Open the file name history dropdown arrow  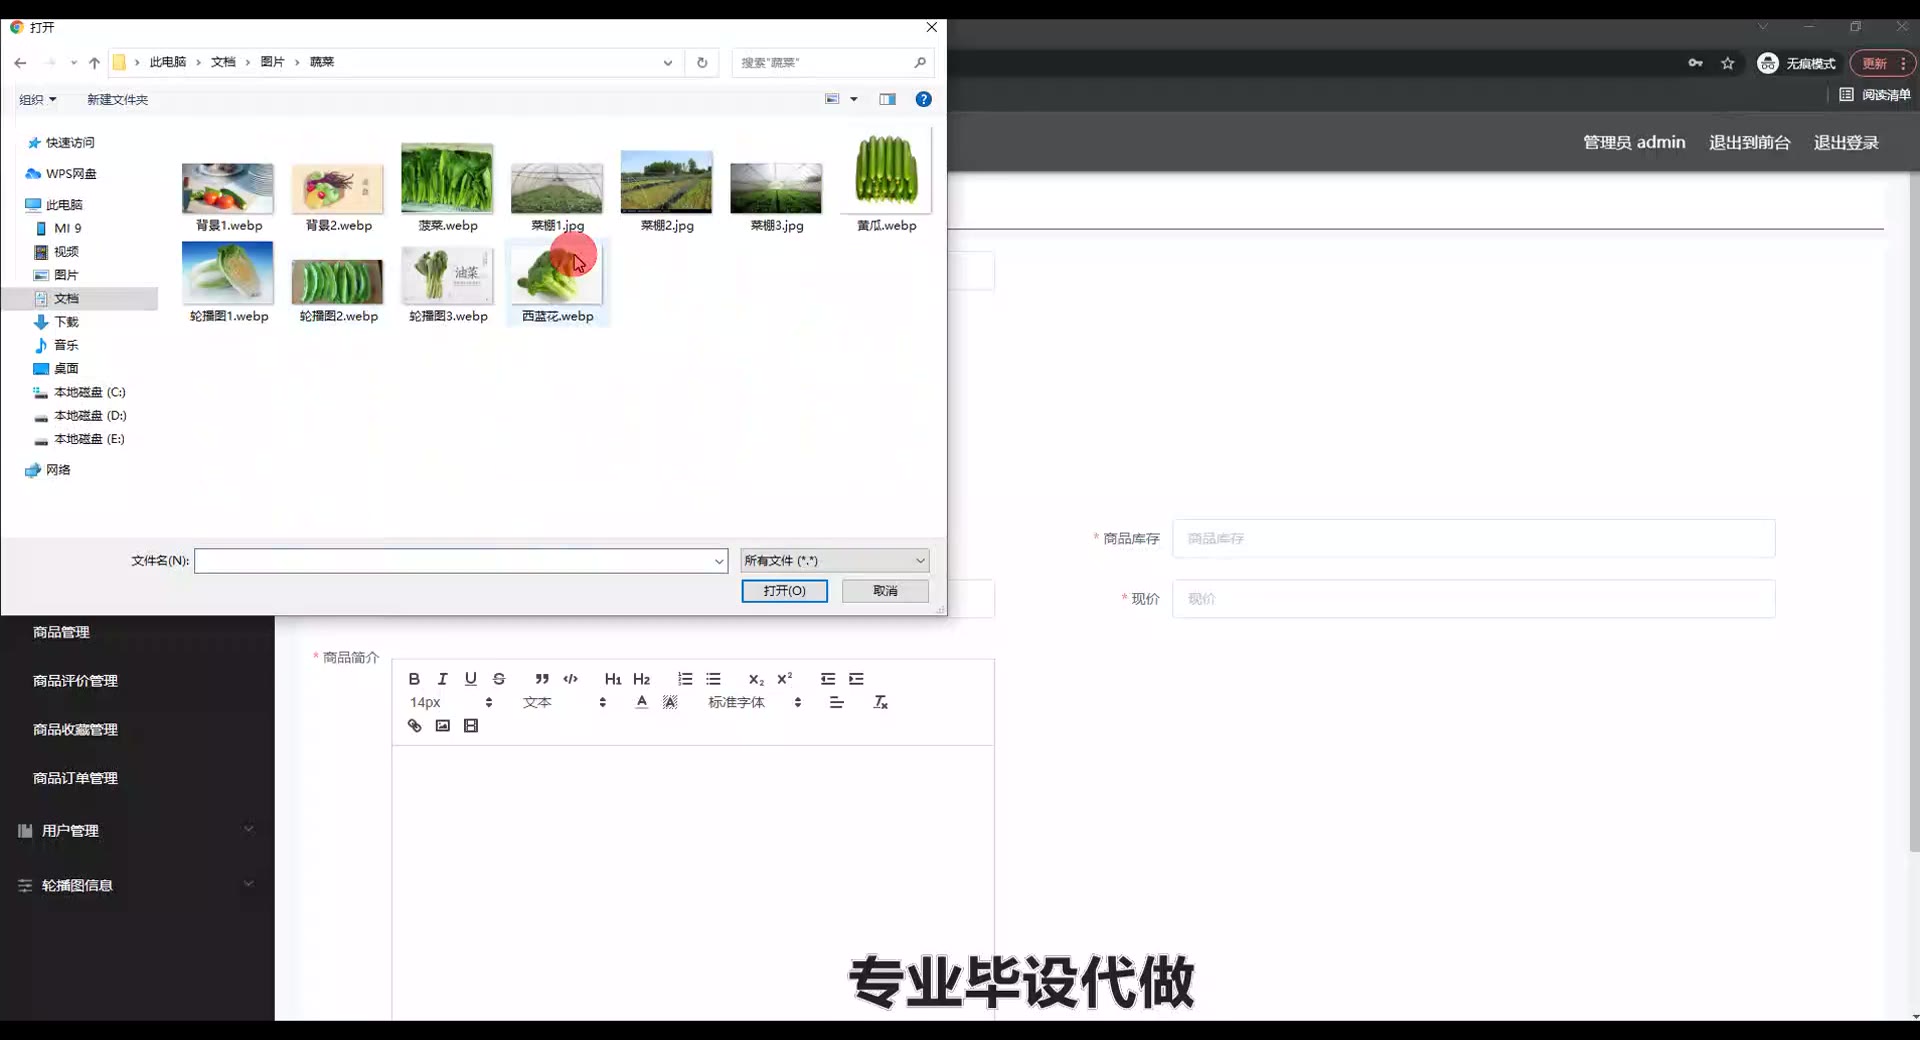click(718, 561)
